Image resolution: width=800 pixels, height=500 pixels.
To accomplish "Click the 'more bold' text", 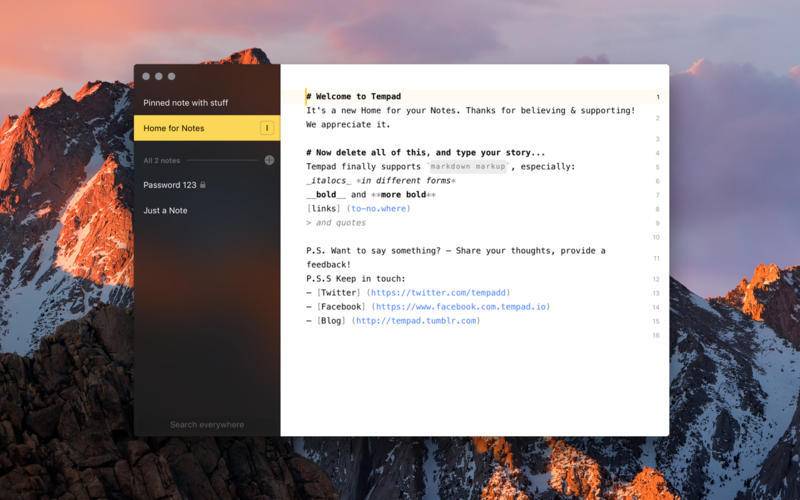I will (x=404, y=194).
